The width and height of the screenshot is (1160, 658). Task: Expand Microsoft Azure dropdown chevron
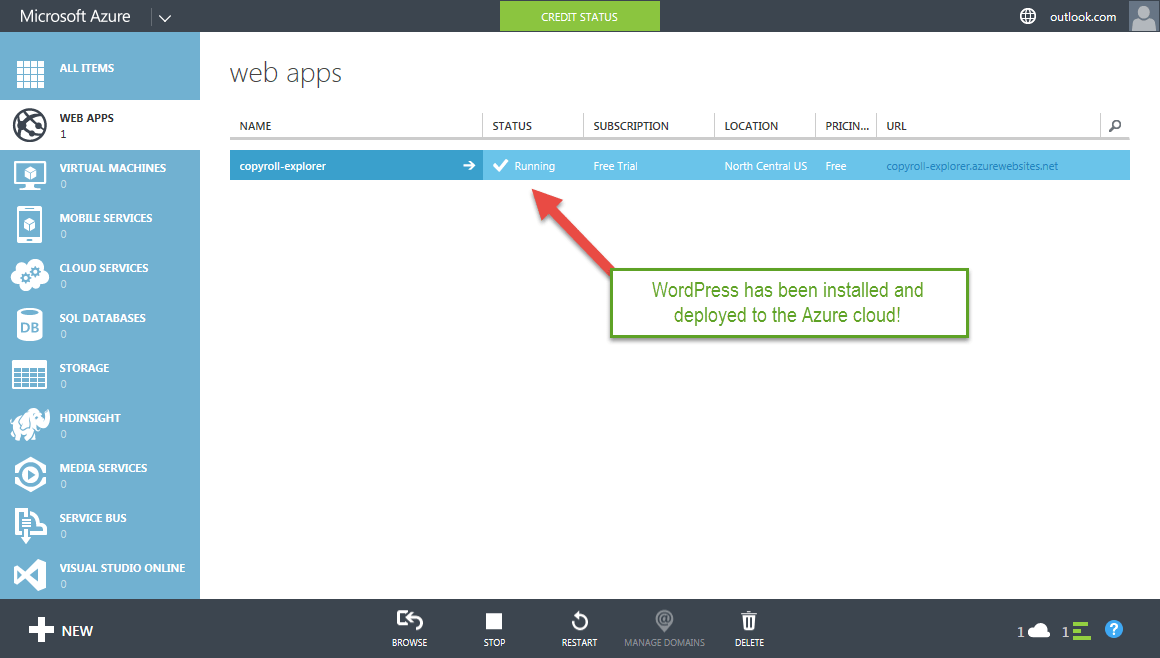(x=165, y=18)
